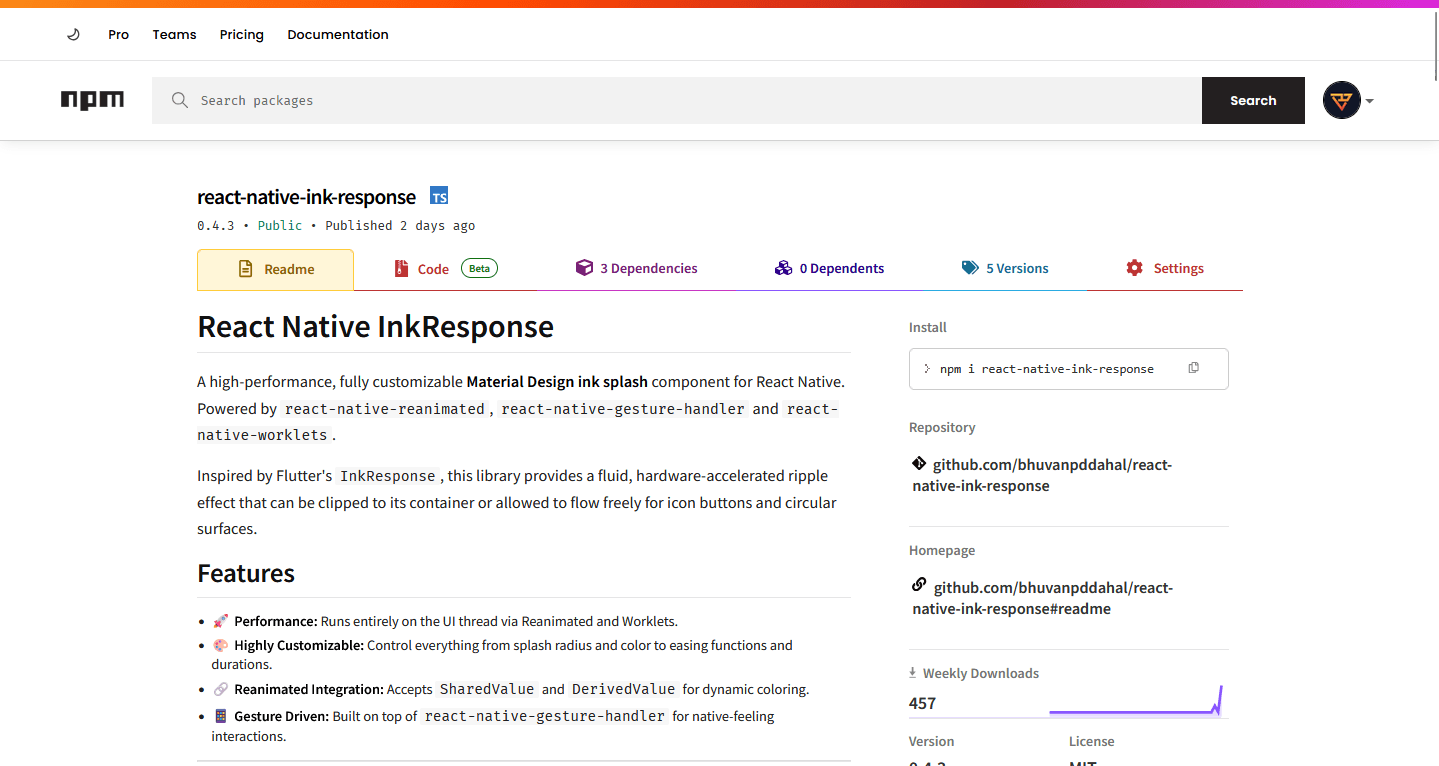Image resolution: width=1439 pixels, height=766 pixels.
Task: Focus the Search packages field
Action: tap(677, 100)
